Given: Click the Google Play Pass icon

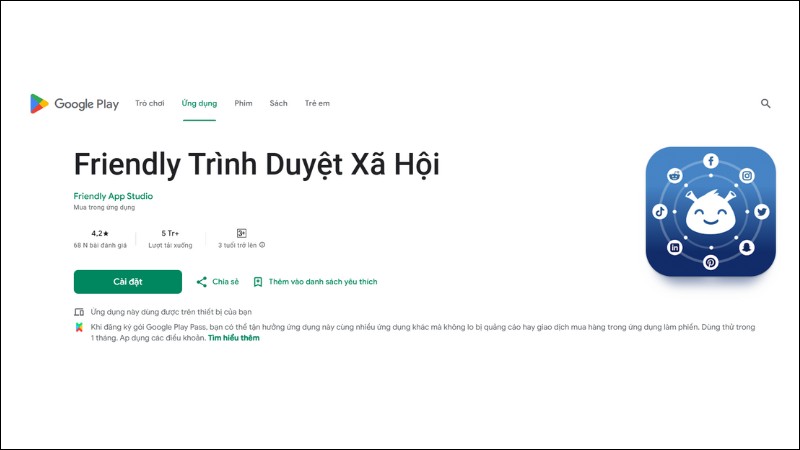Looking at the screenshot, I should 79,327.
